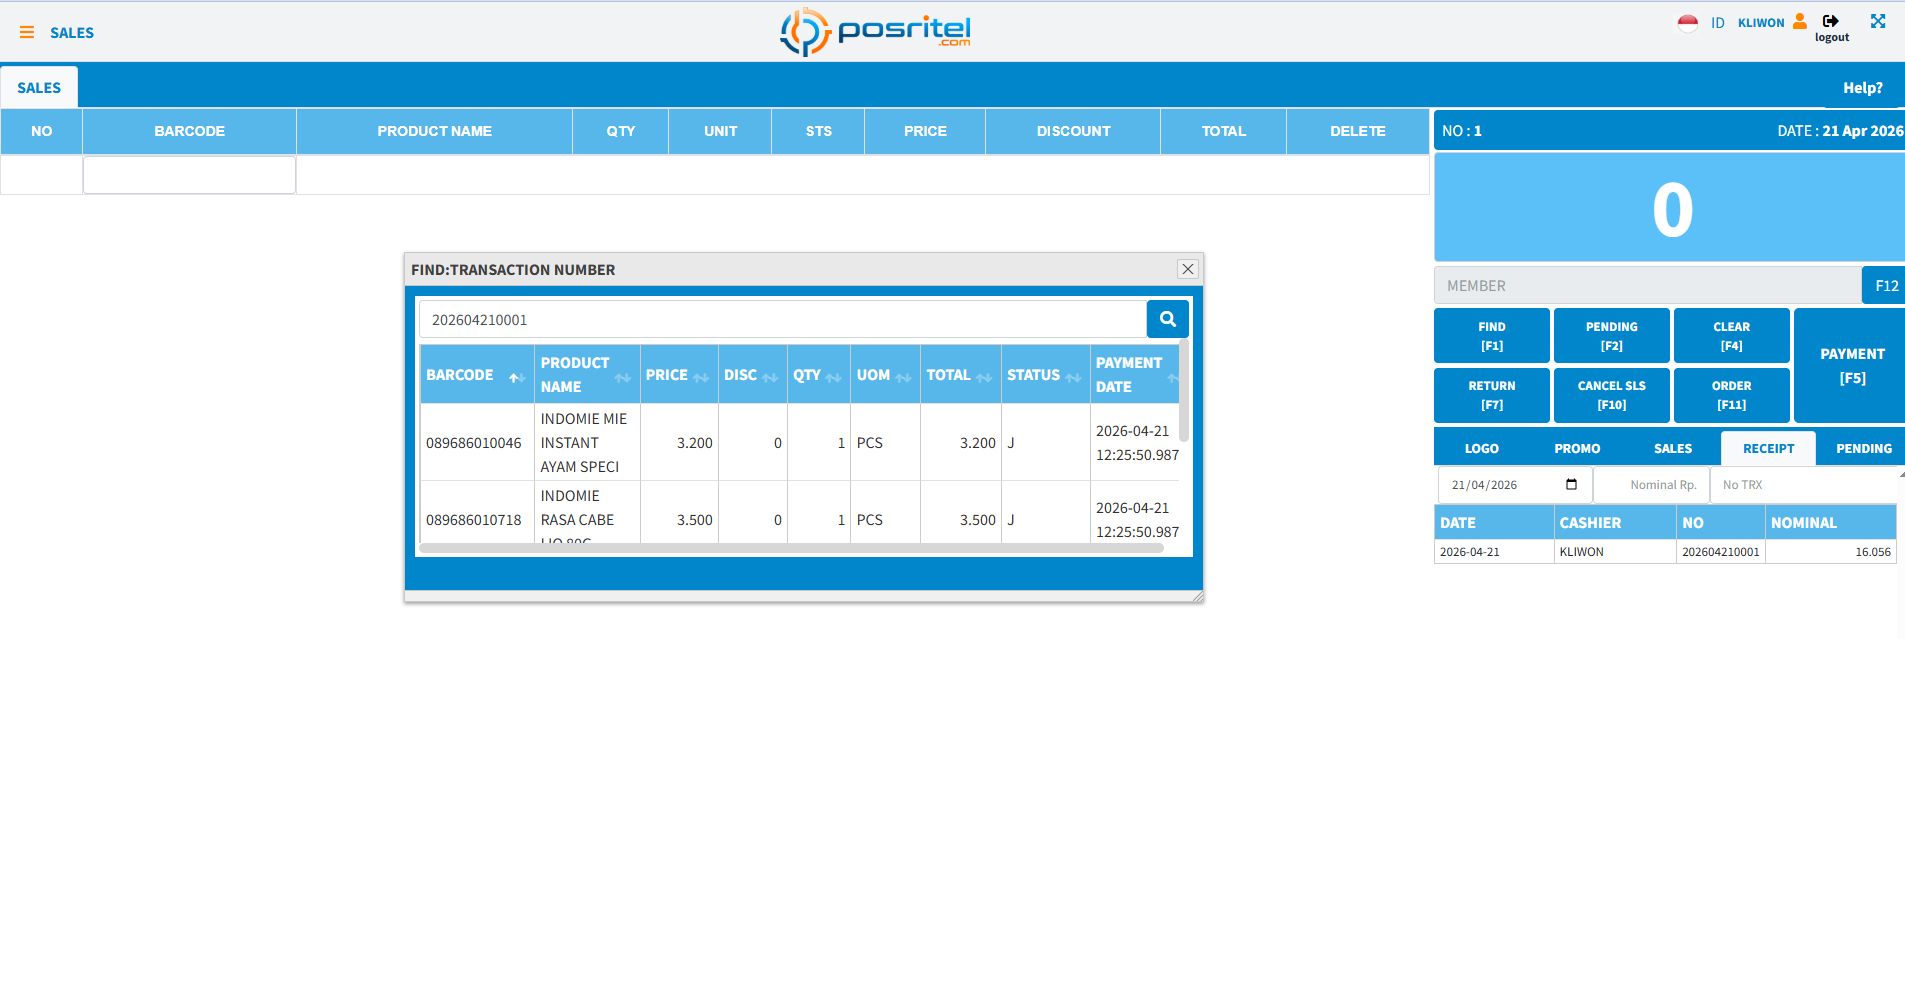Sort the Find table by UOM column
1905x992 pixels.
885,375
